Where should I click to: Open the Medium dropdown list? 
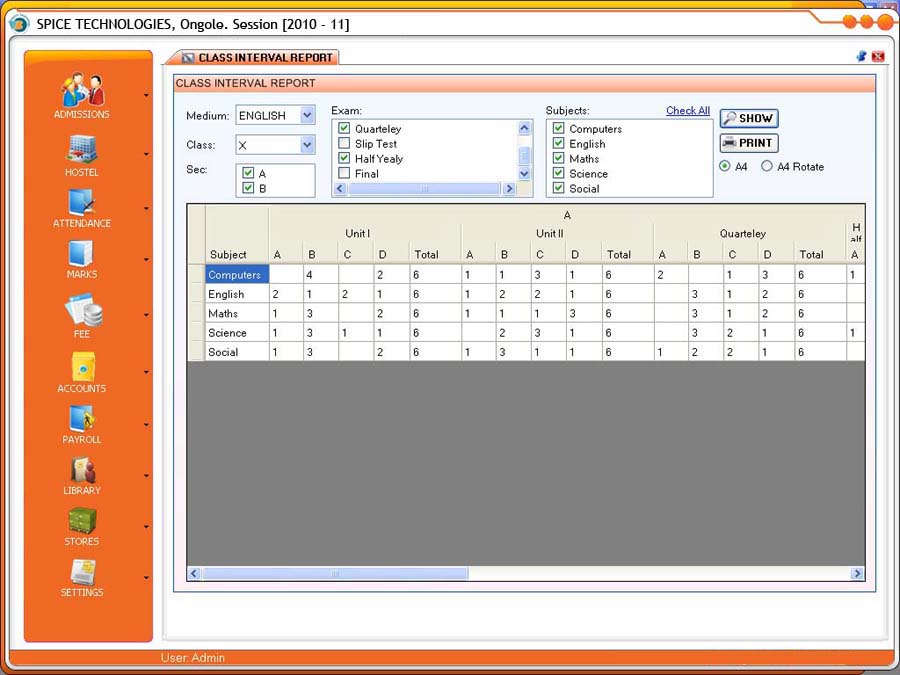coord(307,116)
